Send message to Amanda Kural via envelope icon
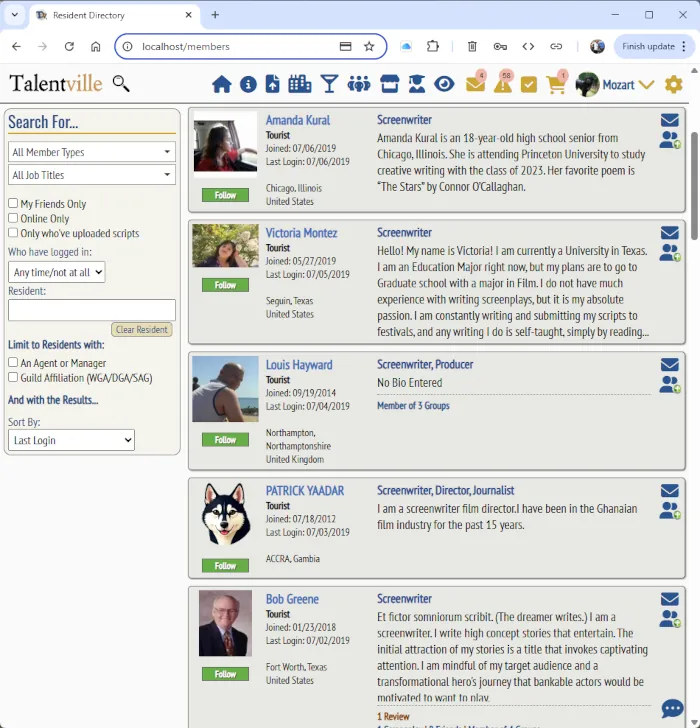The image size is (700, 728). (x=669, y=120)
